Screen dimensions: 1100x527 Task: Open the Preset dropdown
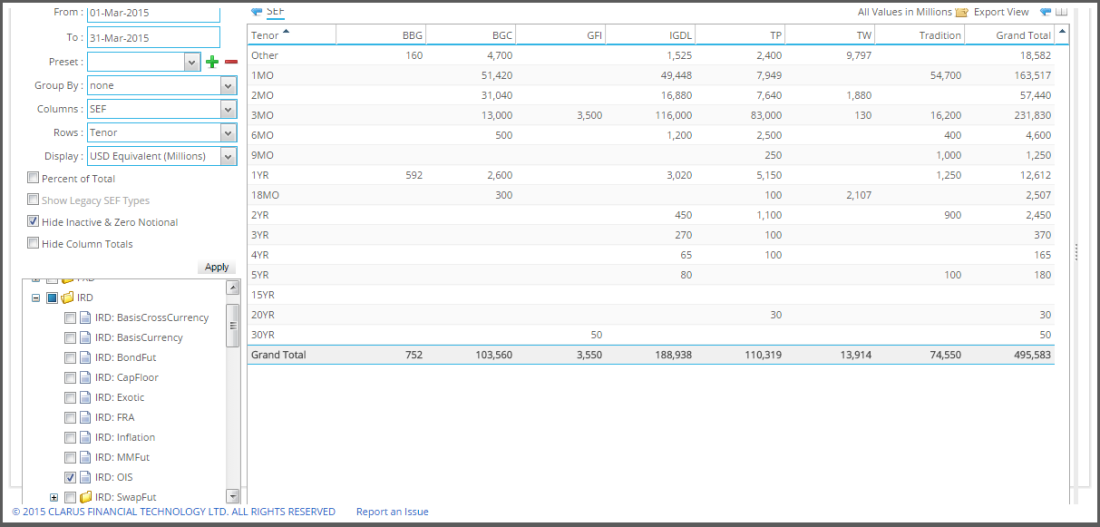tap(193, 62)
